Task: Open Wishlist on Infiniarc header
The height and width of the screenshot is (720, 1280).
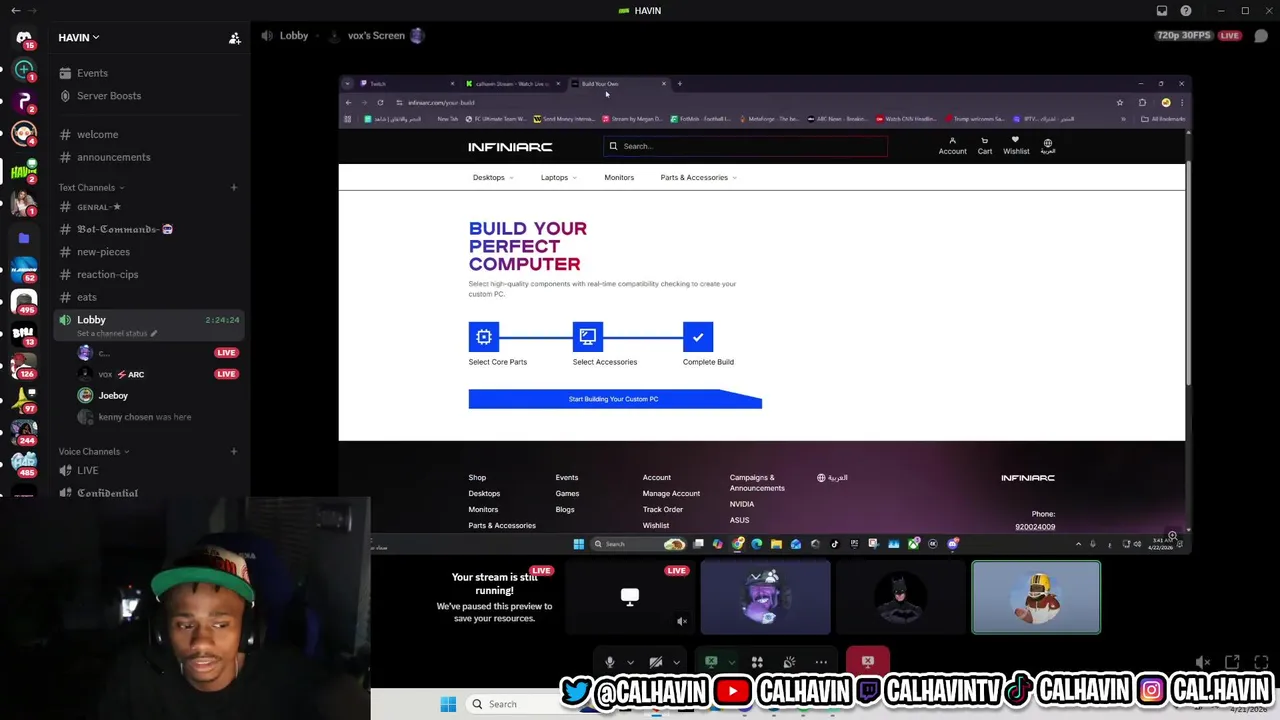Action: (1015, 146)
